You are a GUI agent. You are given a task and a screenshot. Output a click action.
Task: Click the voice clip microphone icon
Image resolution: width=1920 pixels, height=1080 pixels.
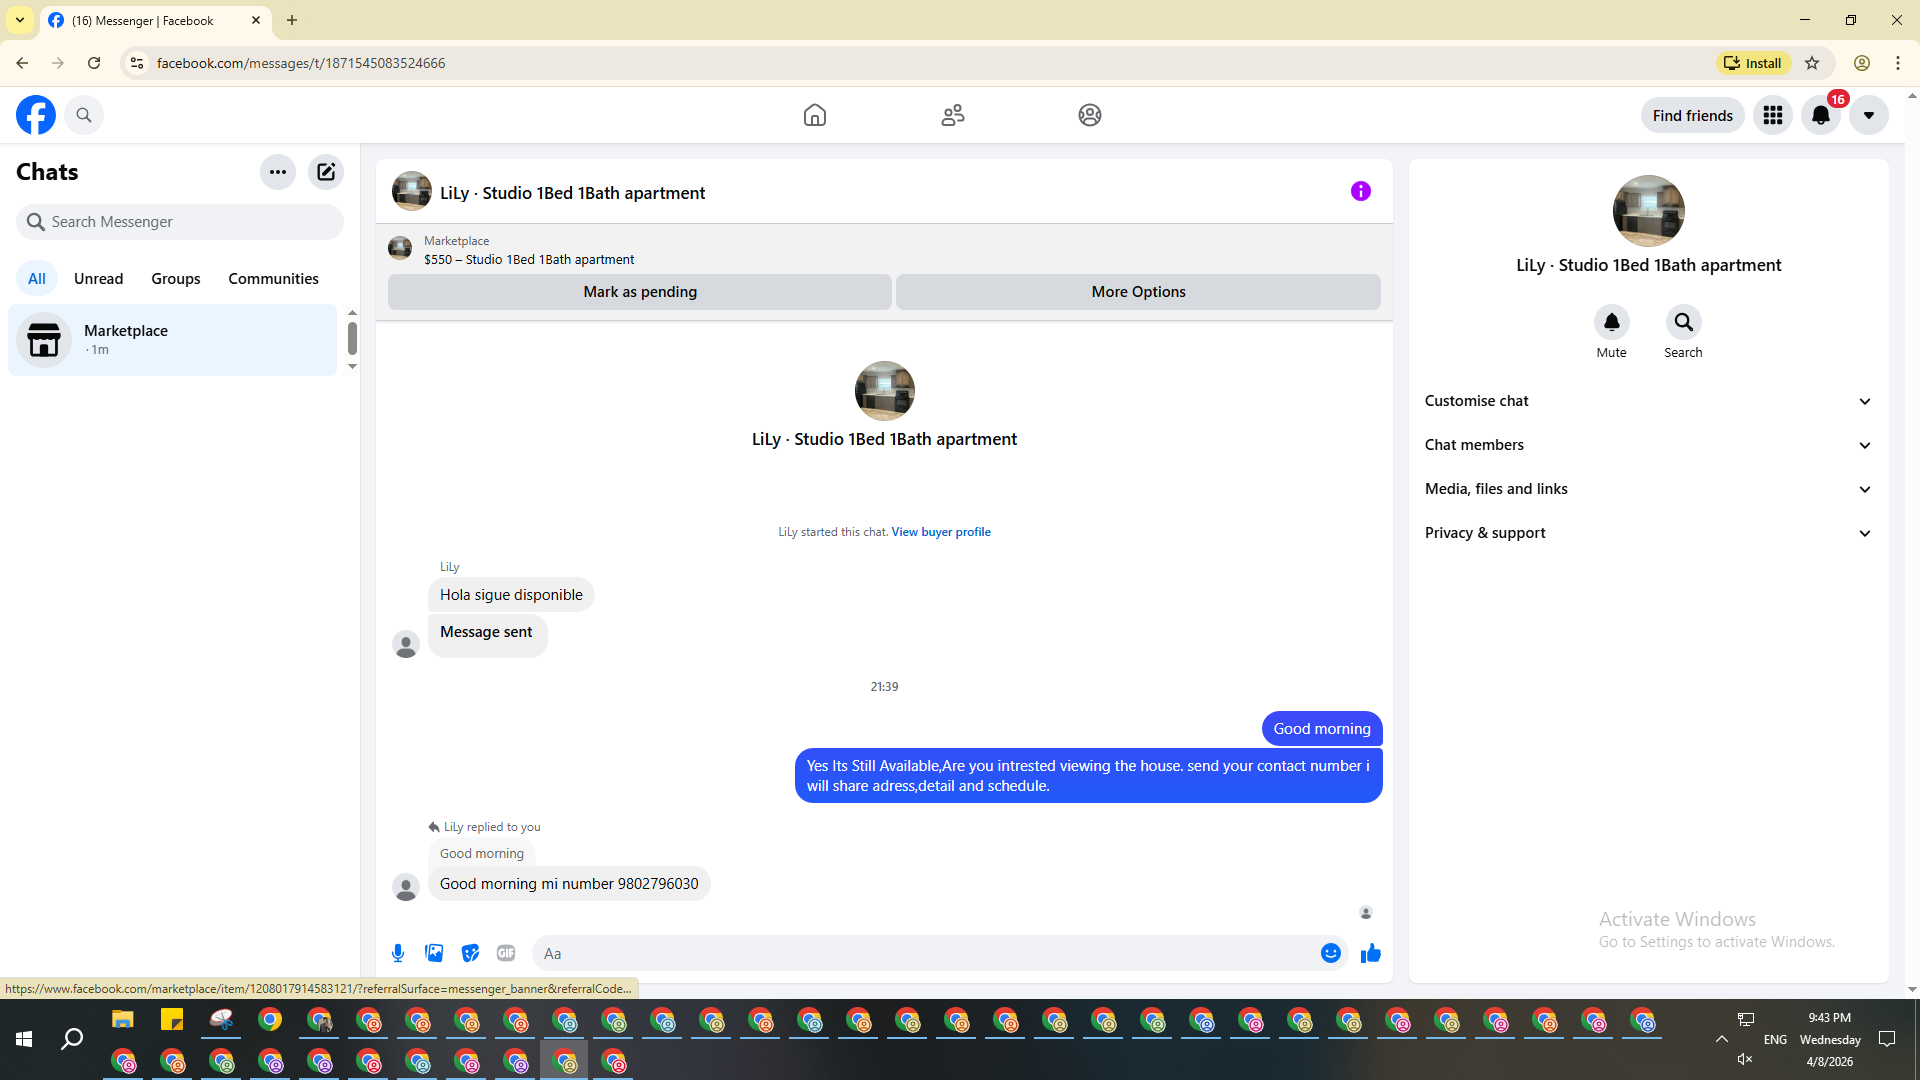pos(398,953)
